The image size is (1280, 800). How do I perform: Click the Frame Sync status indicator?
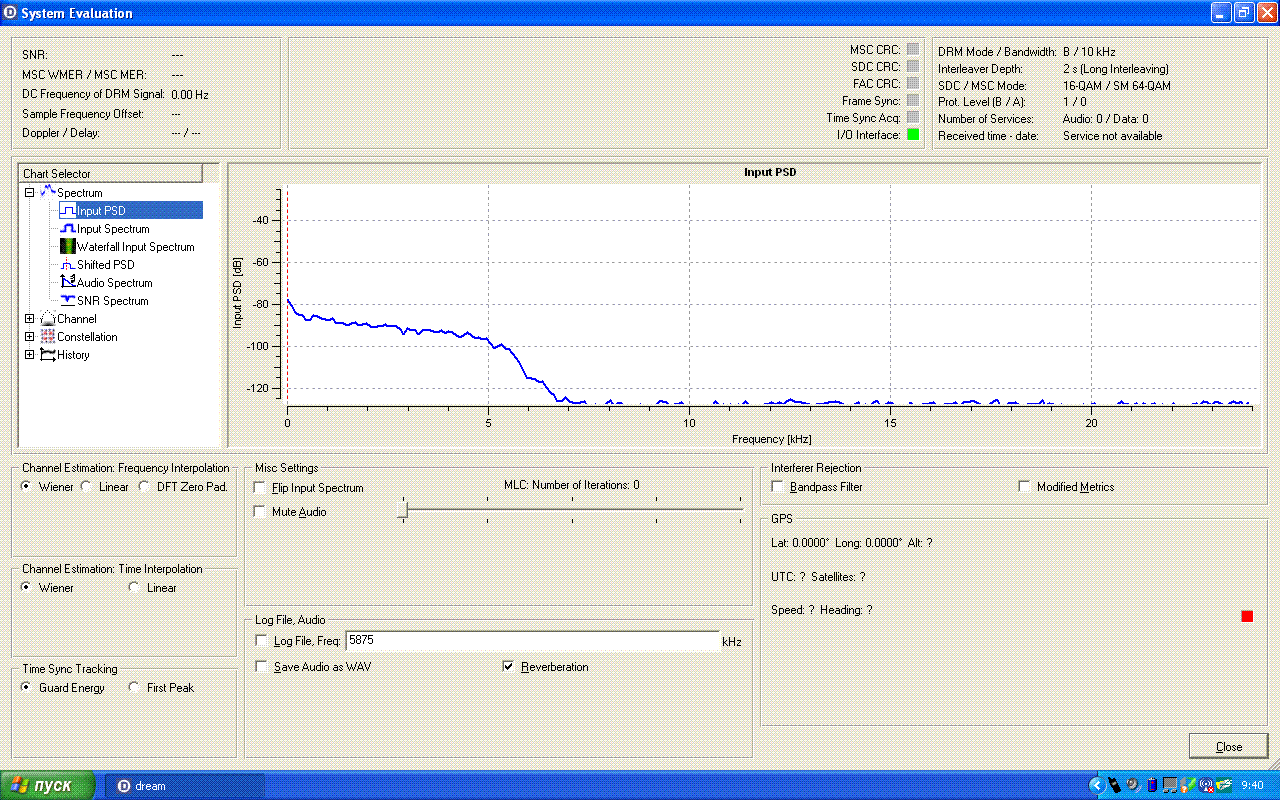[x=912, y=100]
